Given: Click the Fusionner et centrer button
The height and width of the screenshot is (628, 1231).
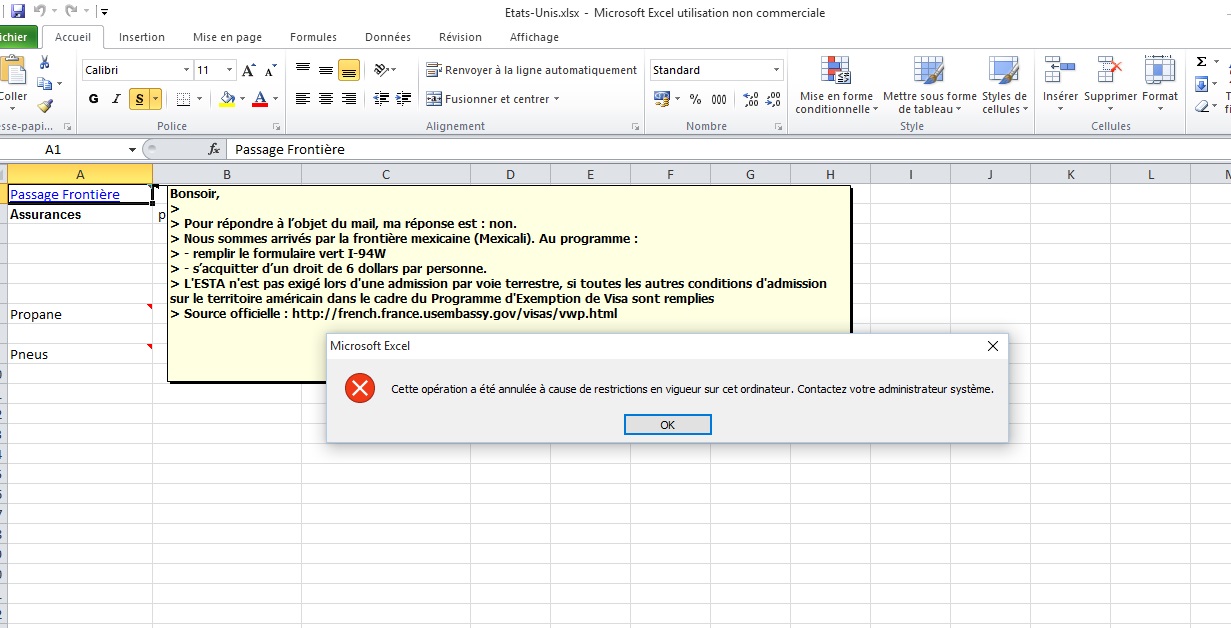Looking at the screenshot, I should tap(488, 99).
